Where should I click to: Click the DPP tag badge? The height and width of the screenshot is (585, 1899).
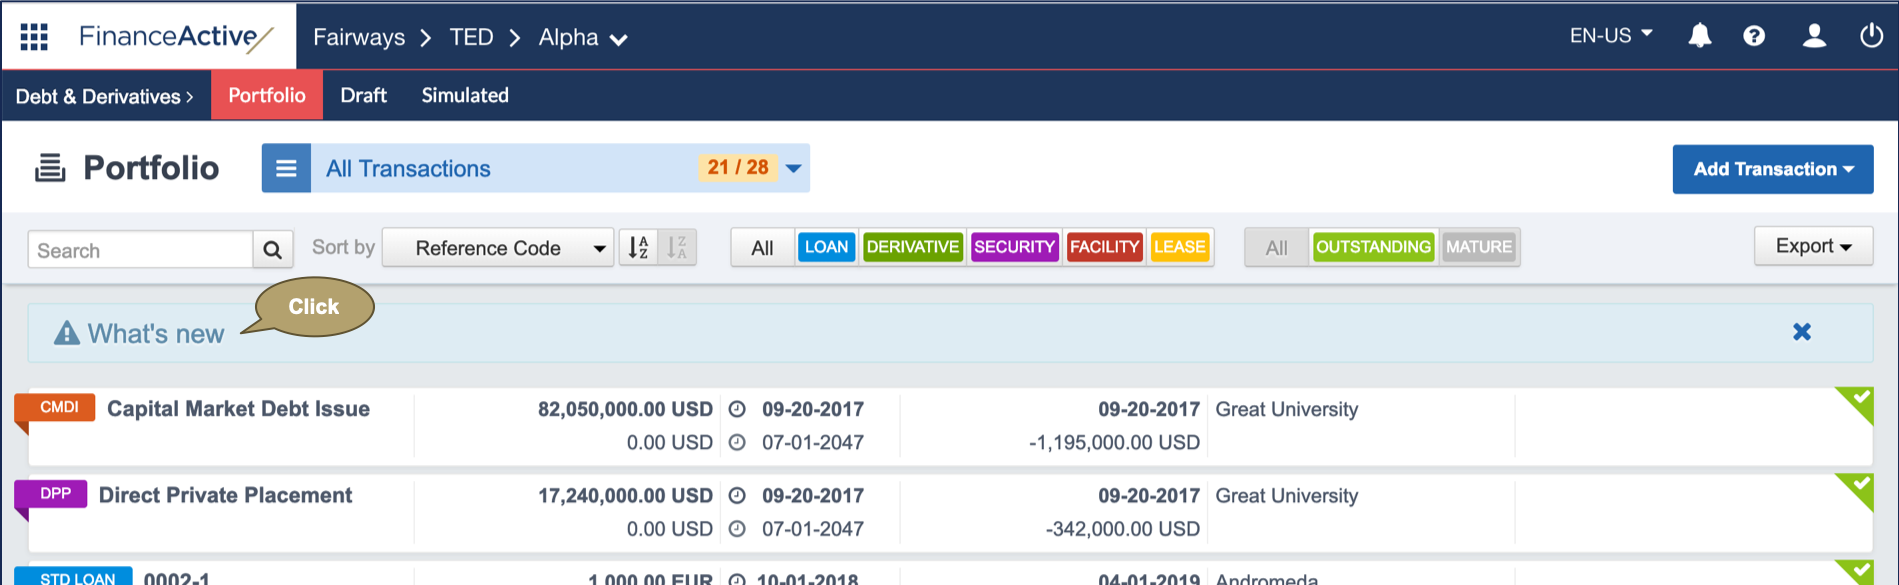pyautogui.click(x=51, y=494)
